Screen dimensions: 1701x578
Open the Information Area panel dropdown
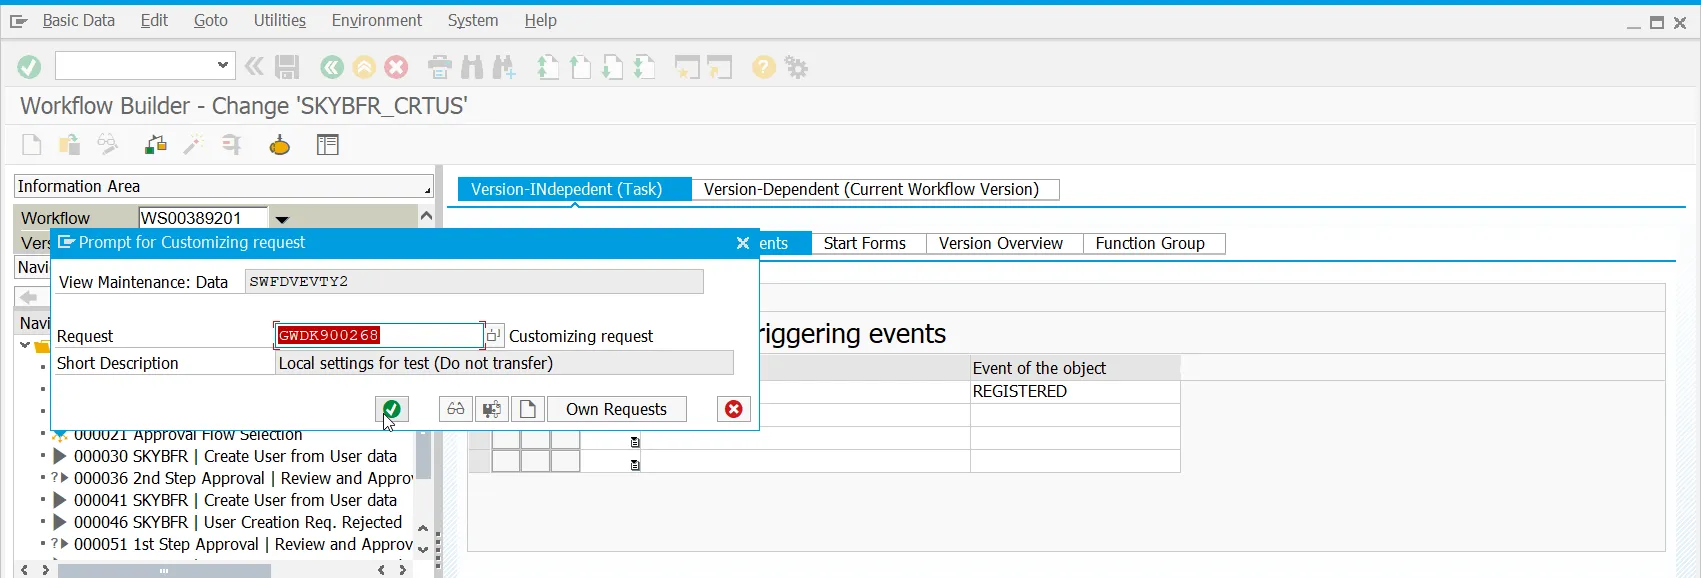coord(427,189)
